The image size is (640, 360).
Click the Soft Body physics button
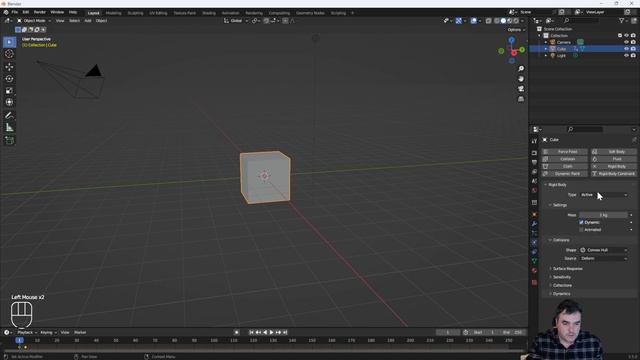(613, 151)
